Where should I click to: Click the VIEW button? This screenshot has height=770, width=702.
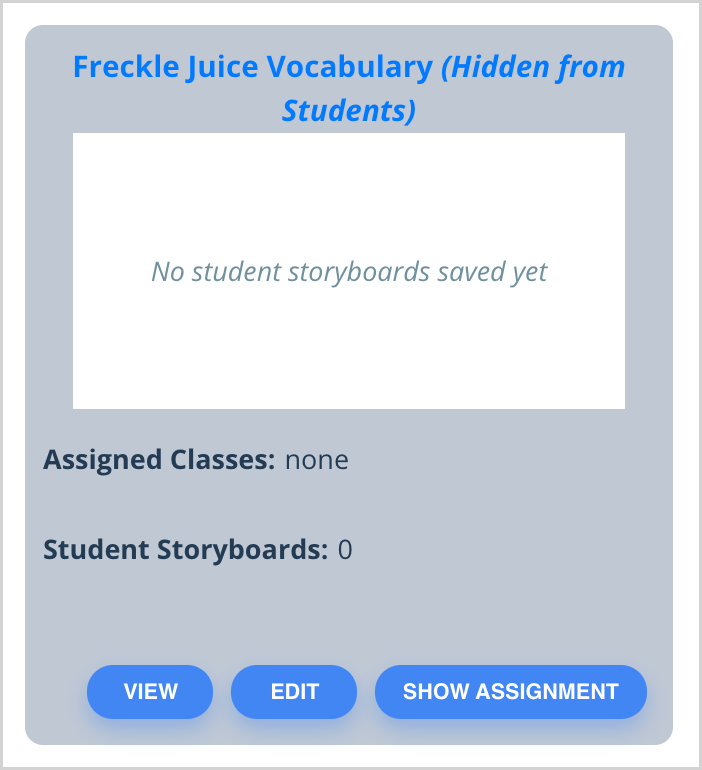coord(150,692)
